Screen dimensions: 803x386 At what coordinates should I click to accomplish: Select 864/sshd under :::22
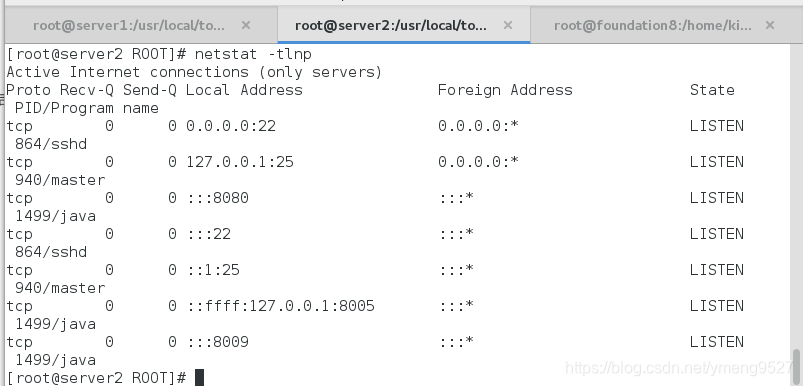click(x=51, y=252)
